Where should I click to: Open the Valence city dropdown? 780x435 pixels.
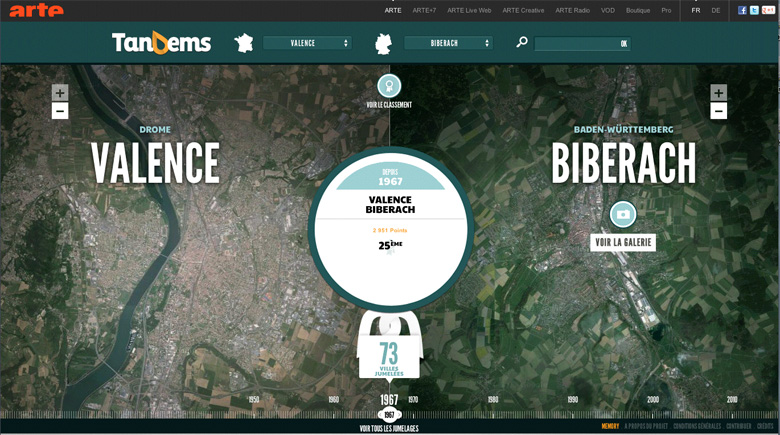click(x=307, y=43)
